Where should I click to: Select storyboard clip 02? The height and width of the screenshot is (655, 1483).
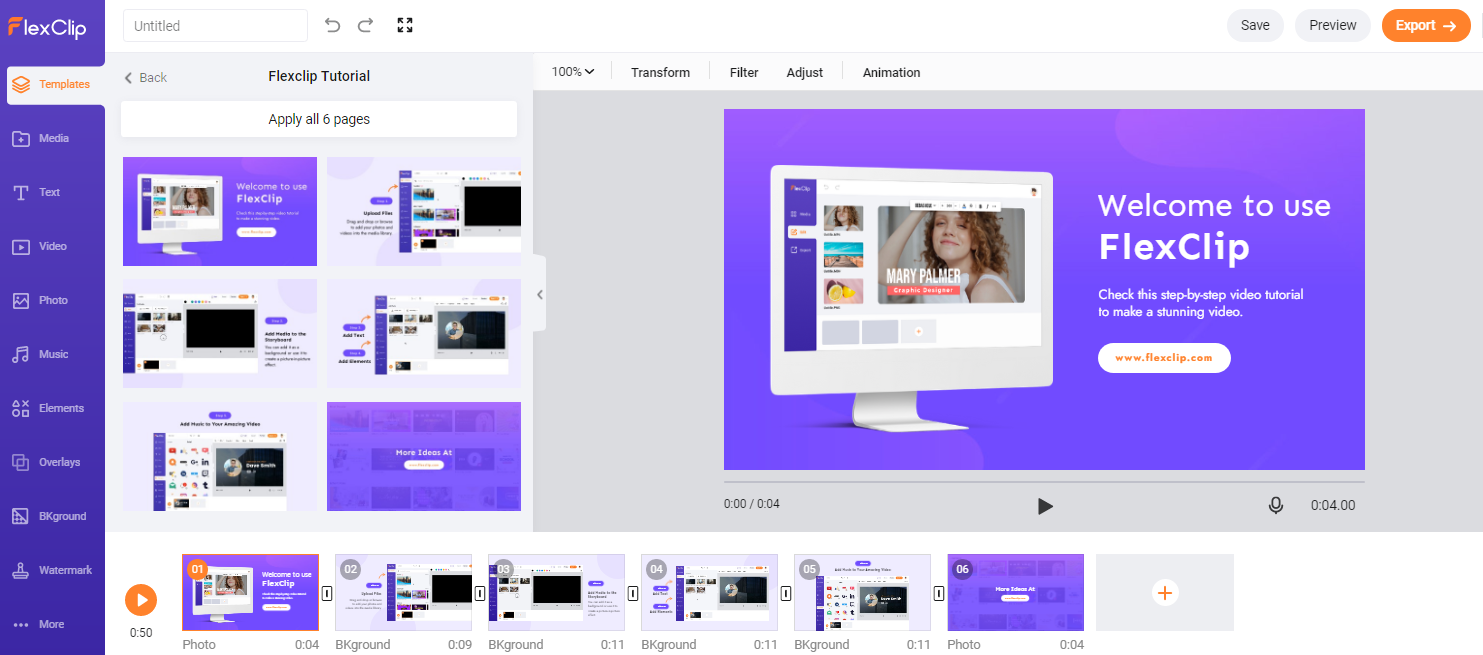click(x=403, y=592)
